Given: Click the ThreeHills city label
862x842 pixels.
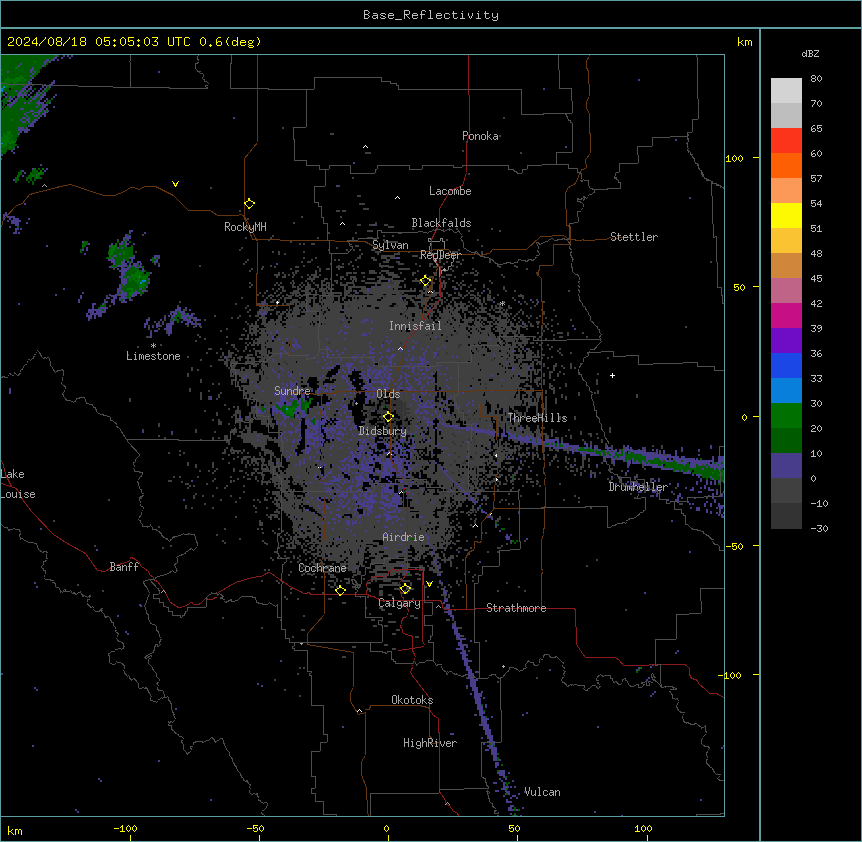Looking at the screenshot, I should coord(537,418).
